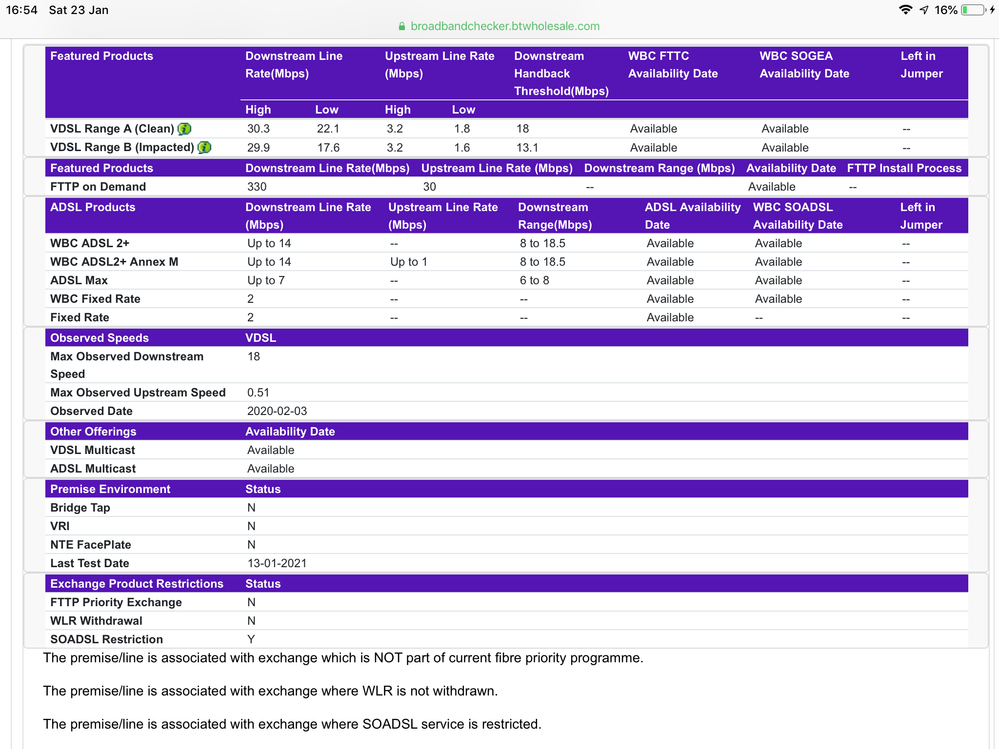
Task: Tap the Wi-Fi icon in the status bar
Action: click(906, 10)
